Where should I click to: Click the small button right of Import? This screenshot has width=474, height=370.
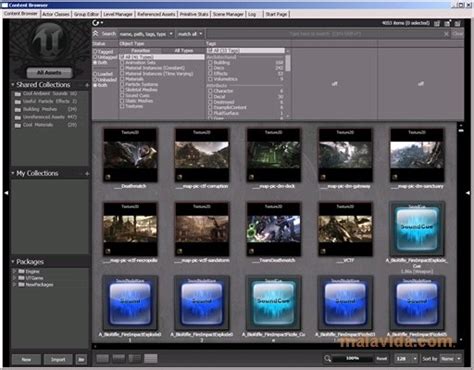pyautogui.click(x=81, y=359)
